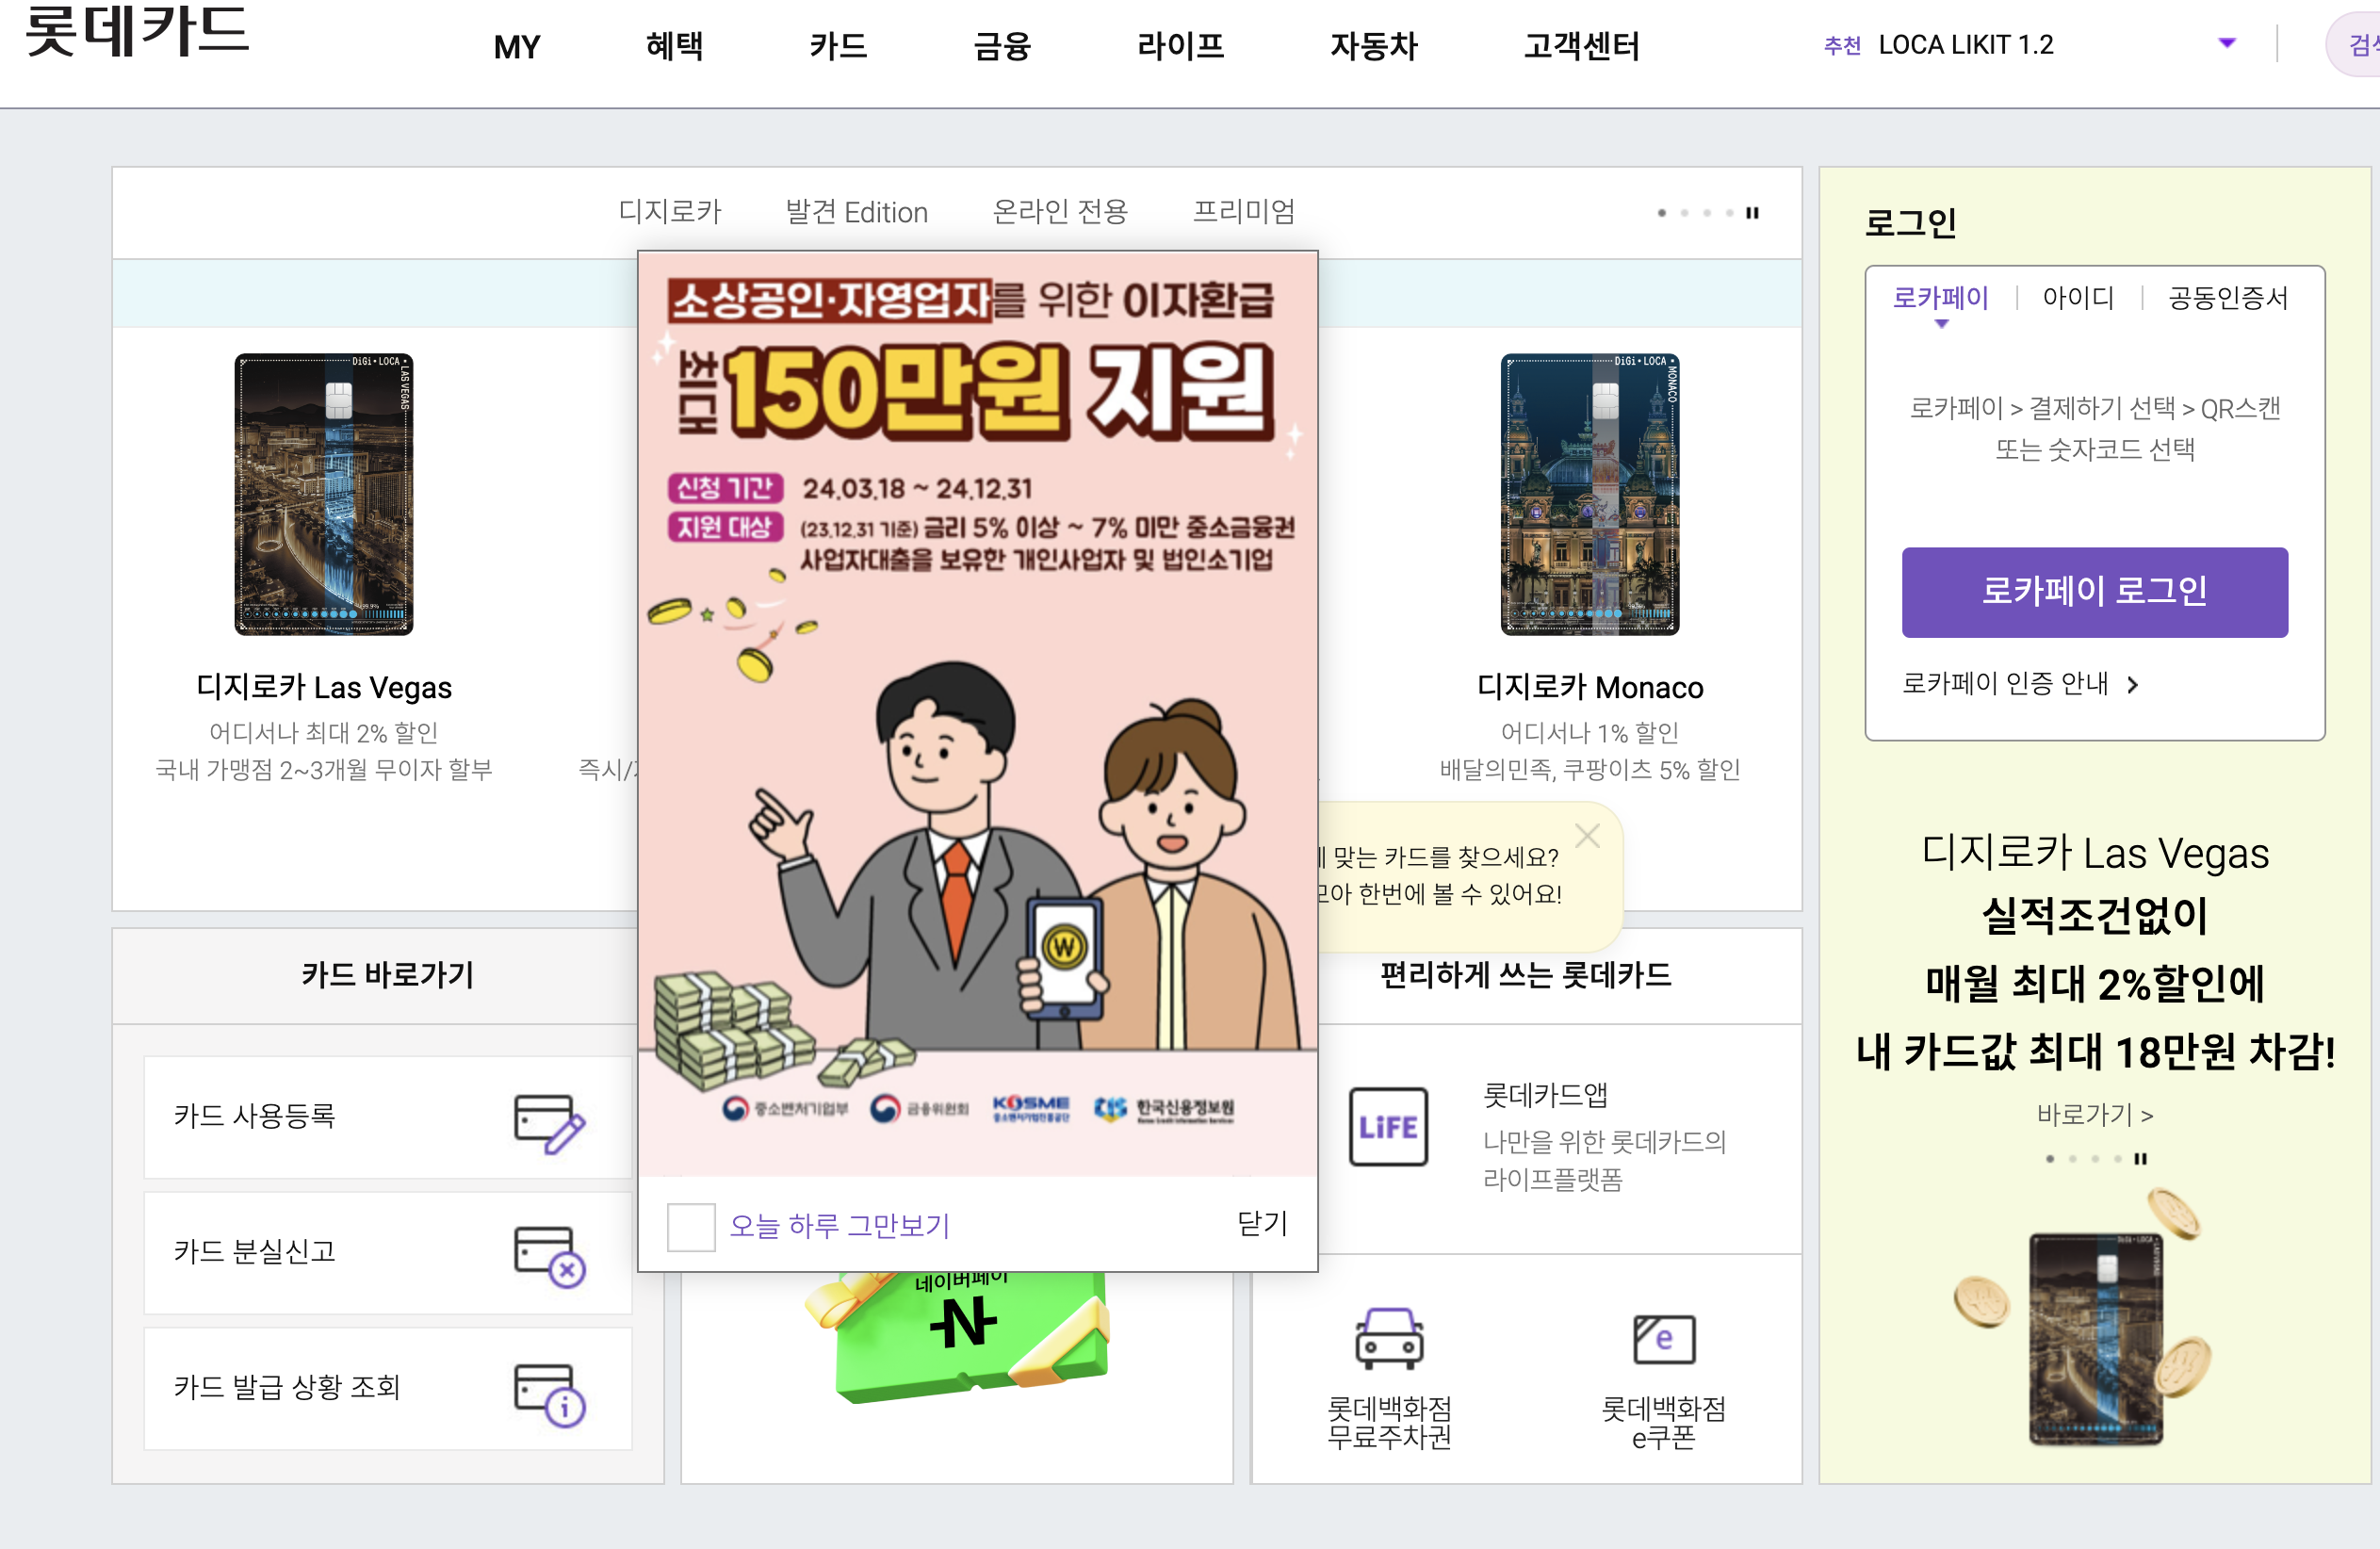Open 카드 분실신고 shortcut
This screenshot has width=2380, height=1549.
click(x=388, y=1252)
